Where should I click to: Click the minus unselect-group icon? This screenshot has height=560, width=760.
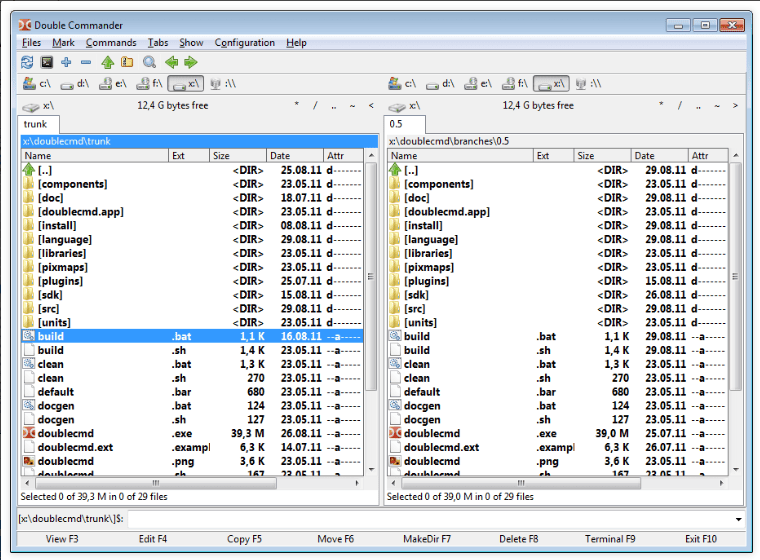pyautogui.click(x=86, y=62)
